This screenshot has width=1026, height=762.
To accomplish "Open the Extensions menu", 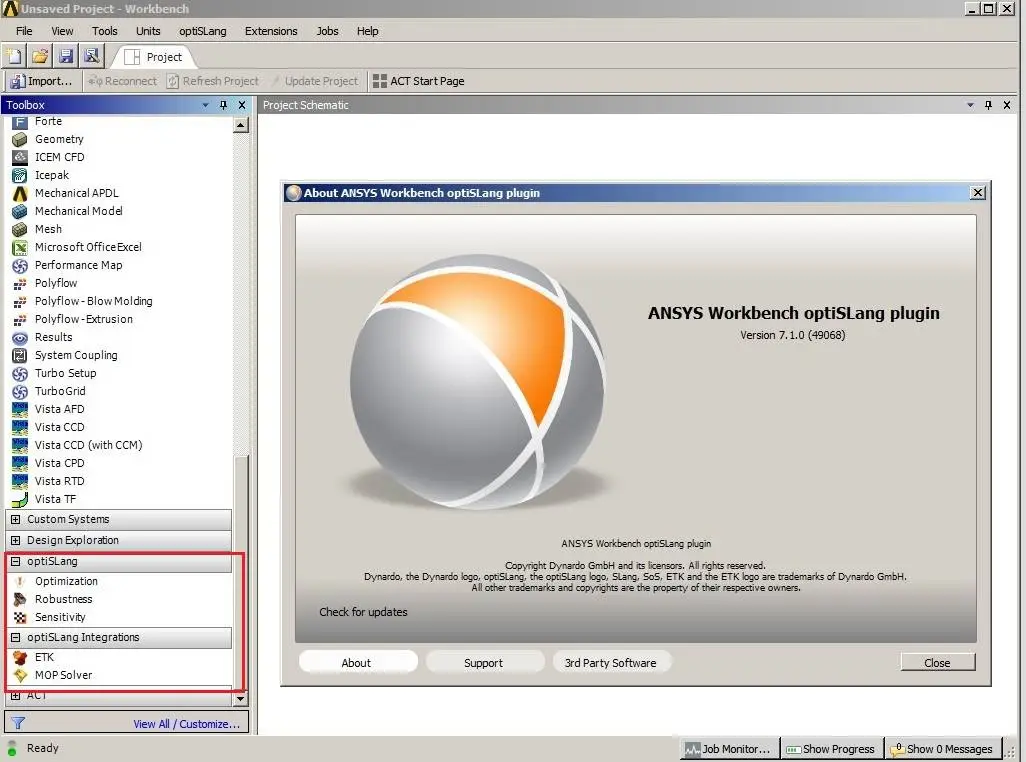I will coord(271,31).
